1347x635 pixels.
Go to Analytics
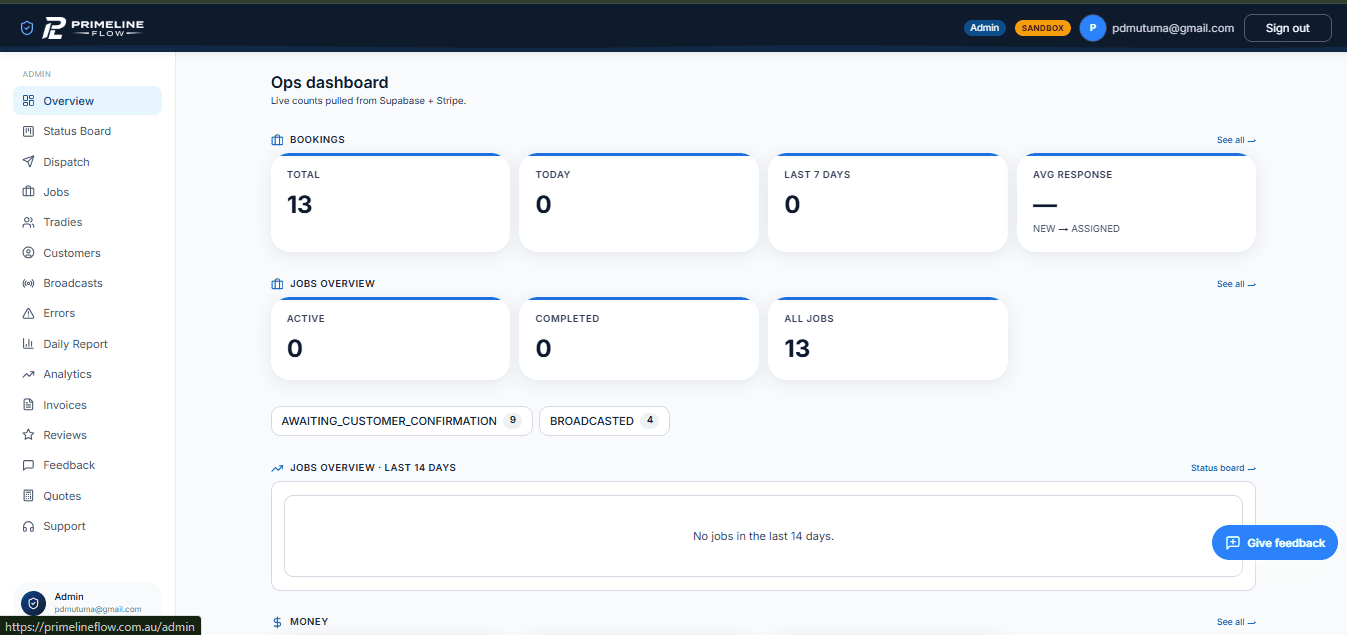[87, 374]
